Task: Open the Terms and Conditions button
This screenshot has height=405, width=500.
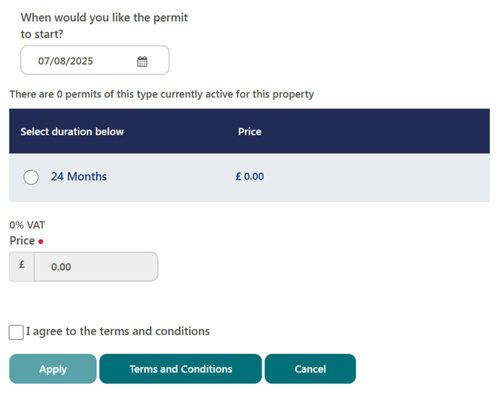Action: [x=181, y=369]
